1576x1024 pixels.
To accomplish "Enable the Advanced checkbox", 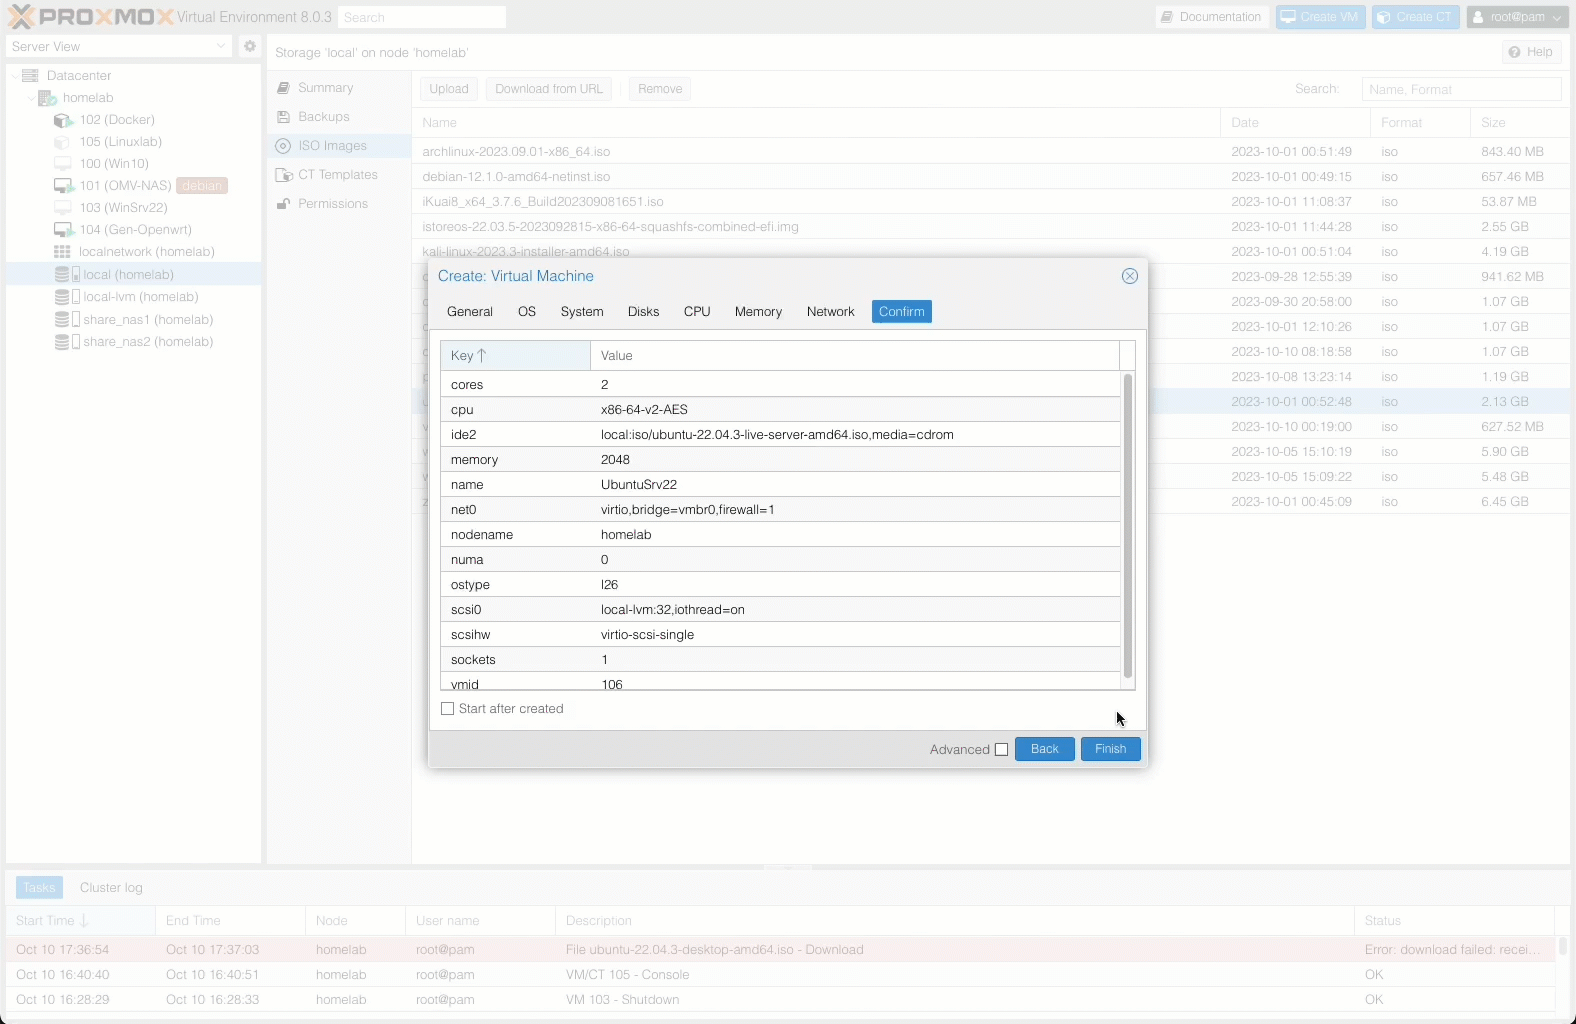I will point(1001,750).
